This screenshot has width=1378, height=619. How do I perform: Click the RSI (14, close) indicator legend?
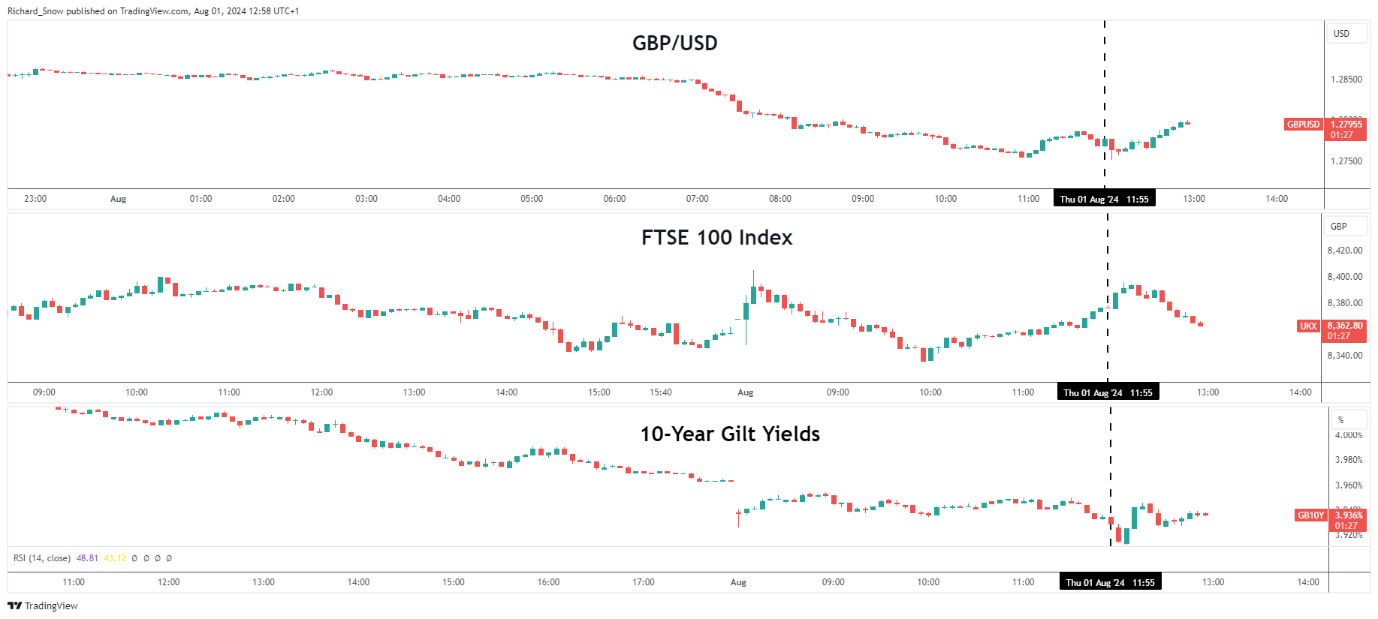41,558
